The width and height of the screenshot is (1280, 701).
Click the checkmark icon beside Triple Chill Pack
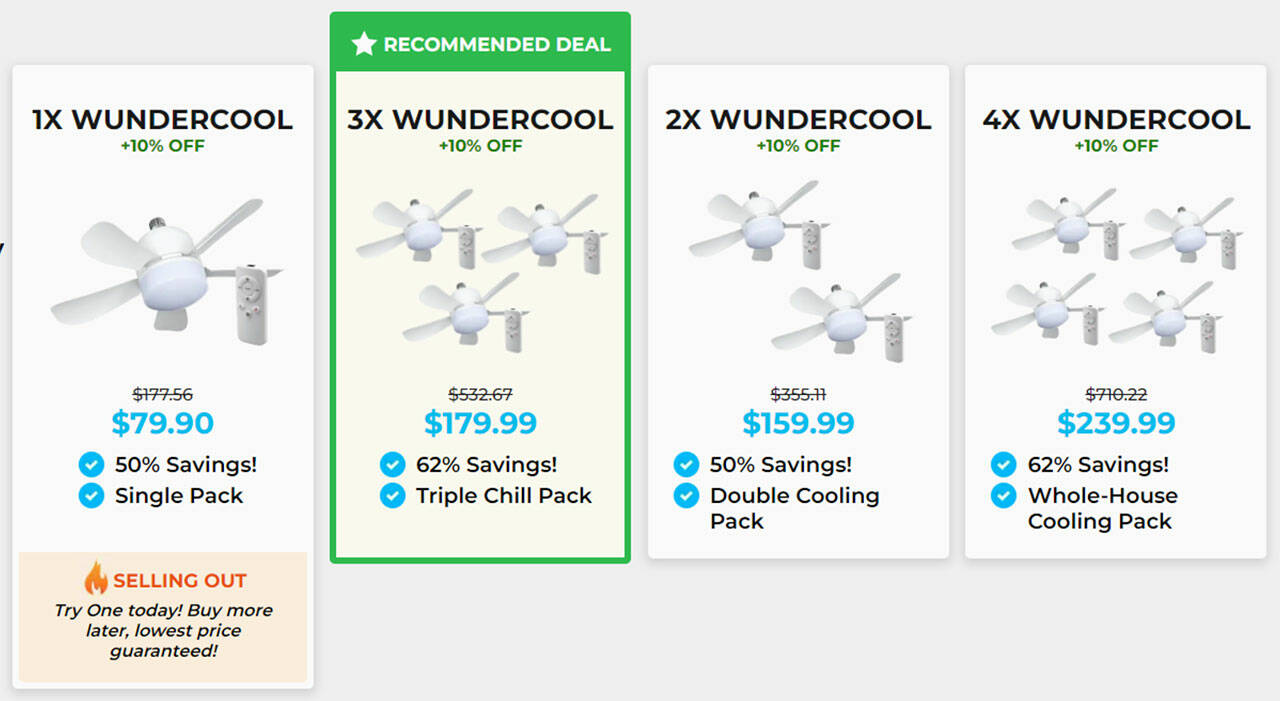point(392,495)
